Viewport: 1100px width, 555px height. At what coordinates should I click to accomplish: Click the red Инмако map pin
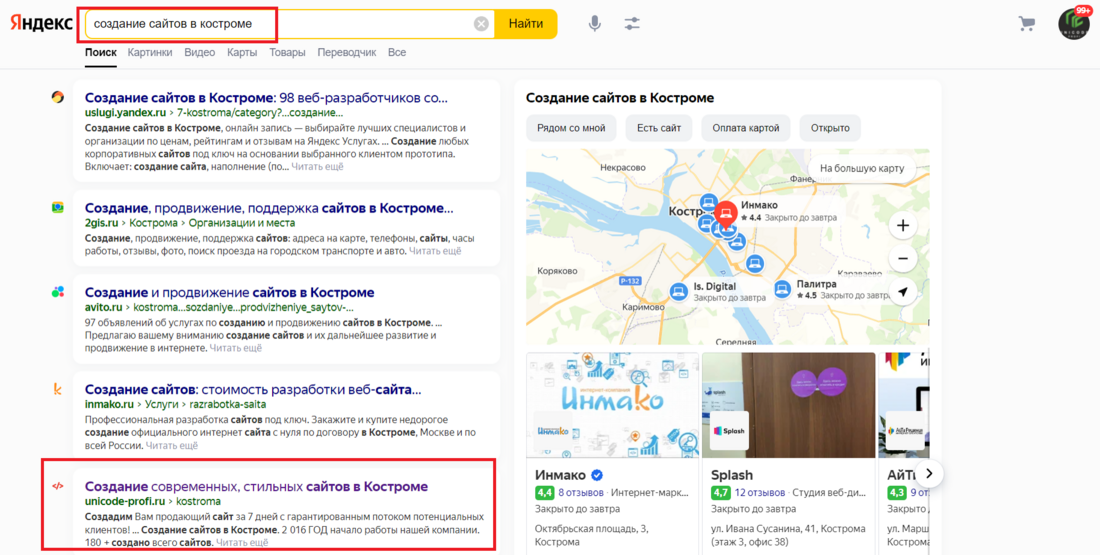point(726,214)
